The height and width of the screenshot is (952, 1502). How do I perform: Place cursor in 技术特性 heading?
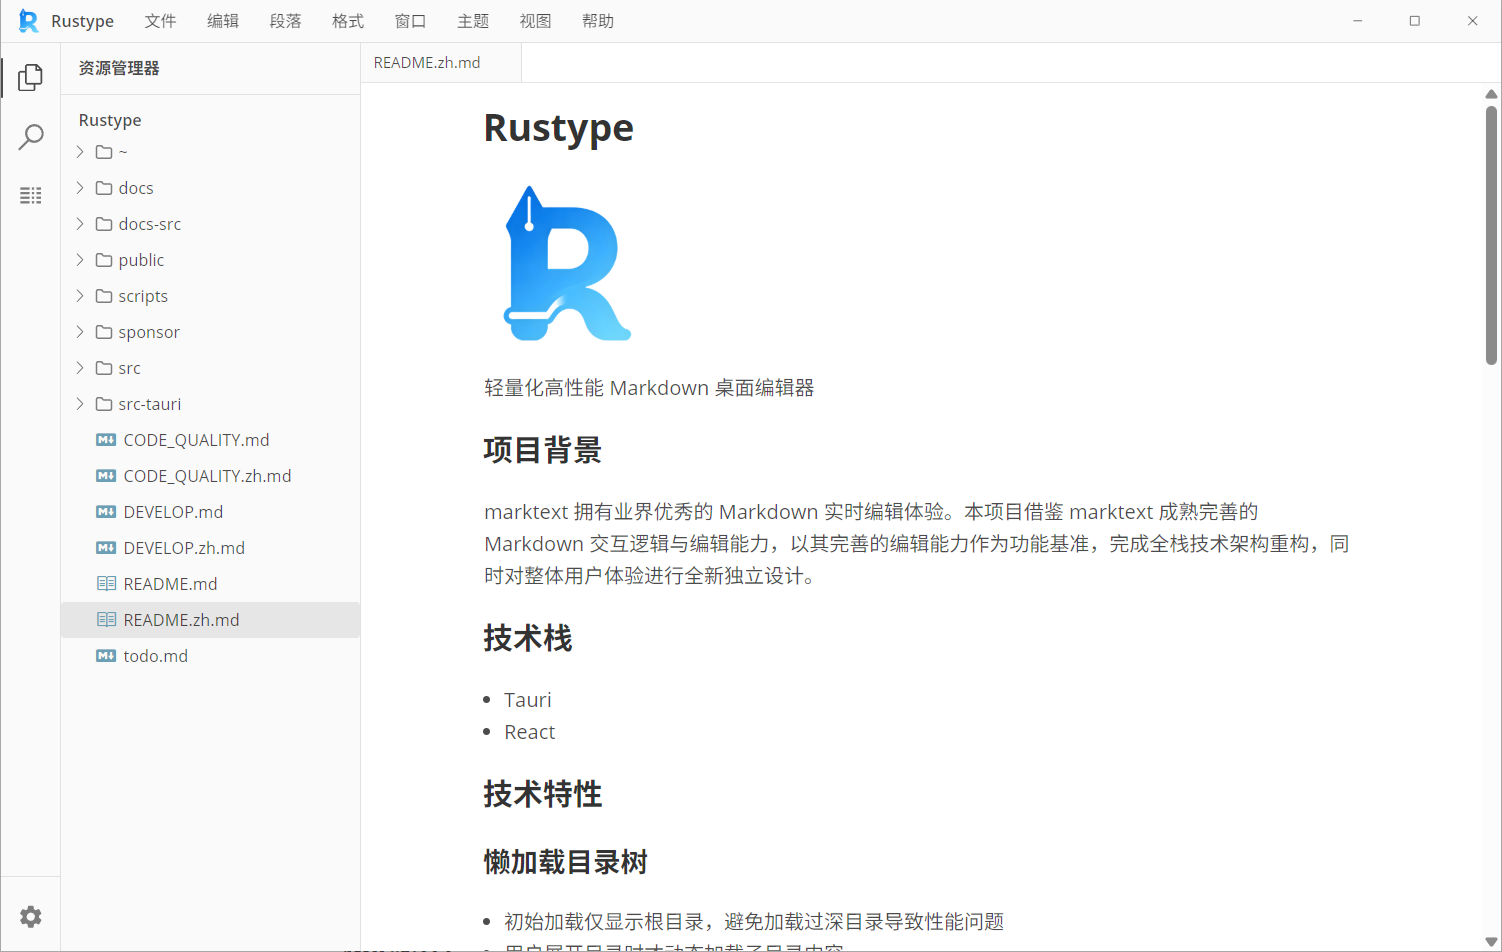tap(543, 794)
